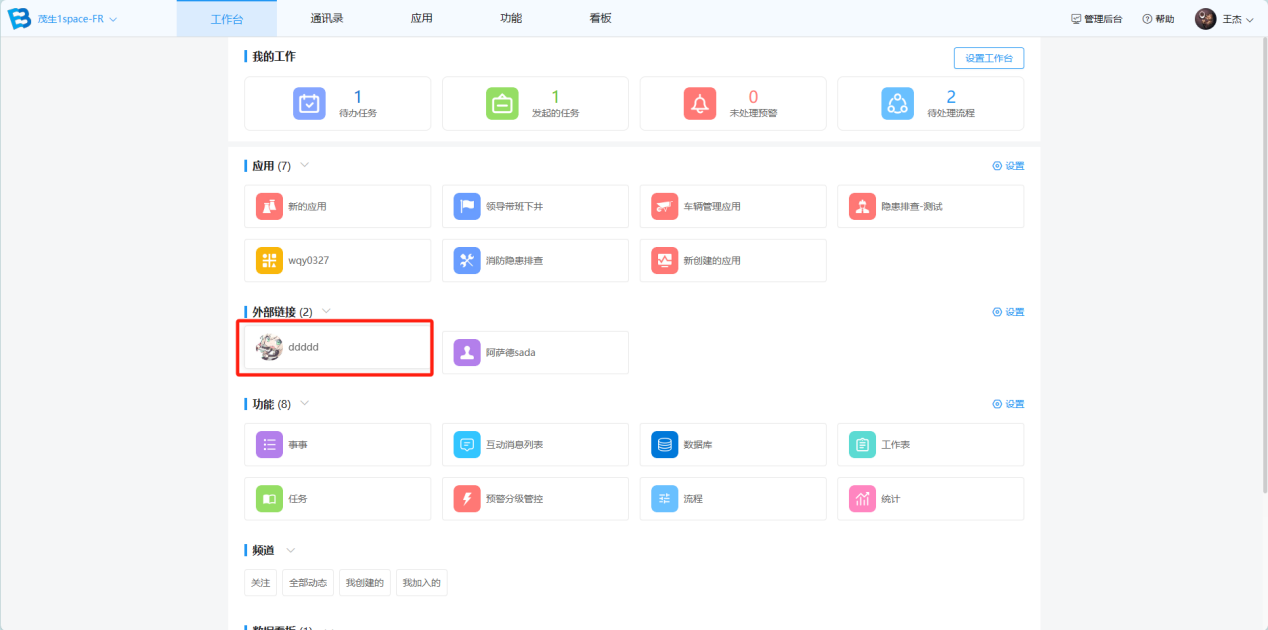Image resolution: width=1268 pixels, height=630 pixels.
Task: Open the 统计 chart icon
Action: [862, 498]
